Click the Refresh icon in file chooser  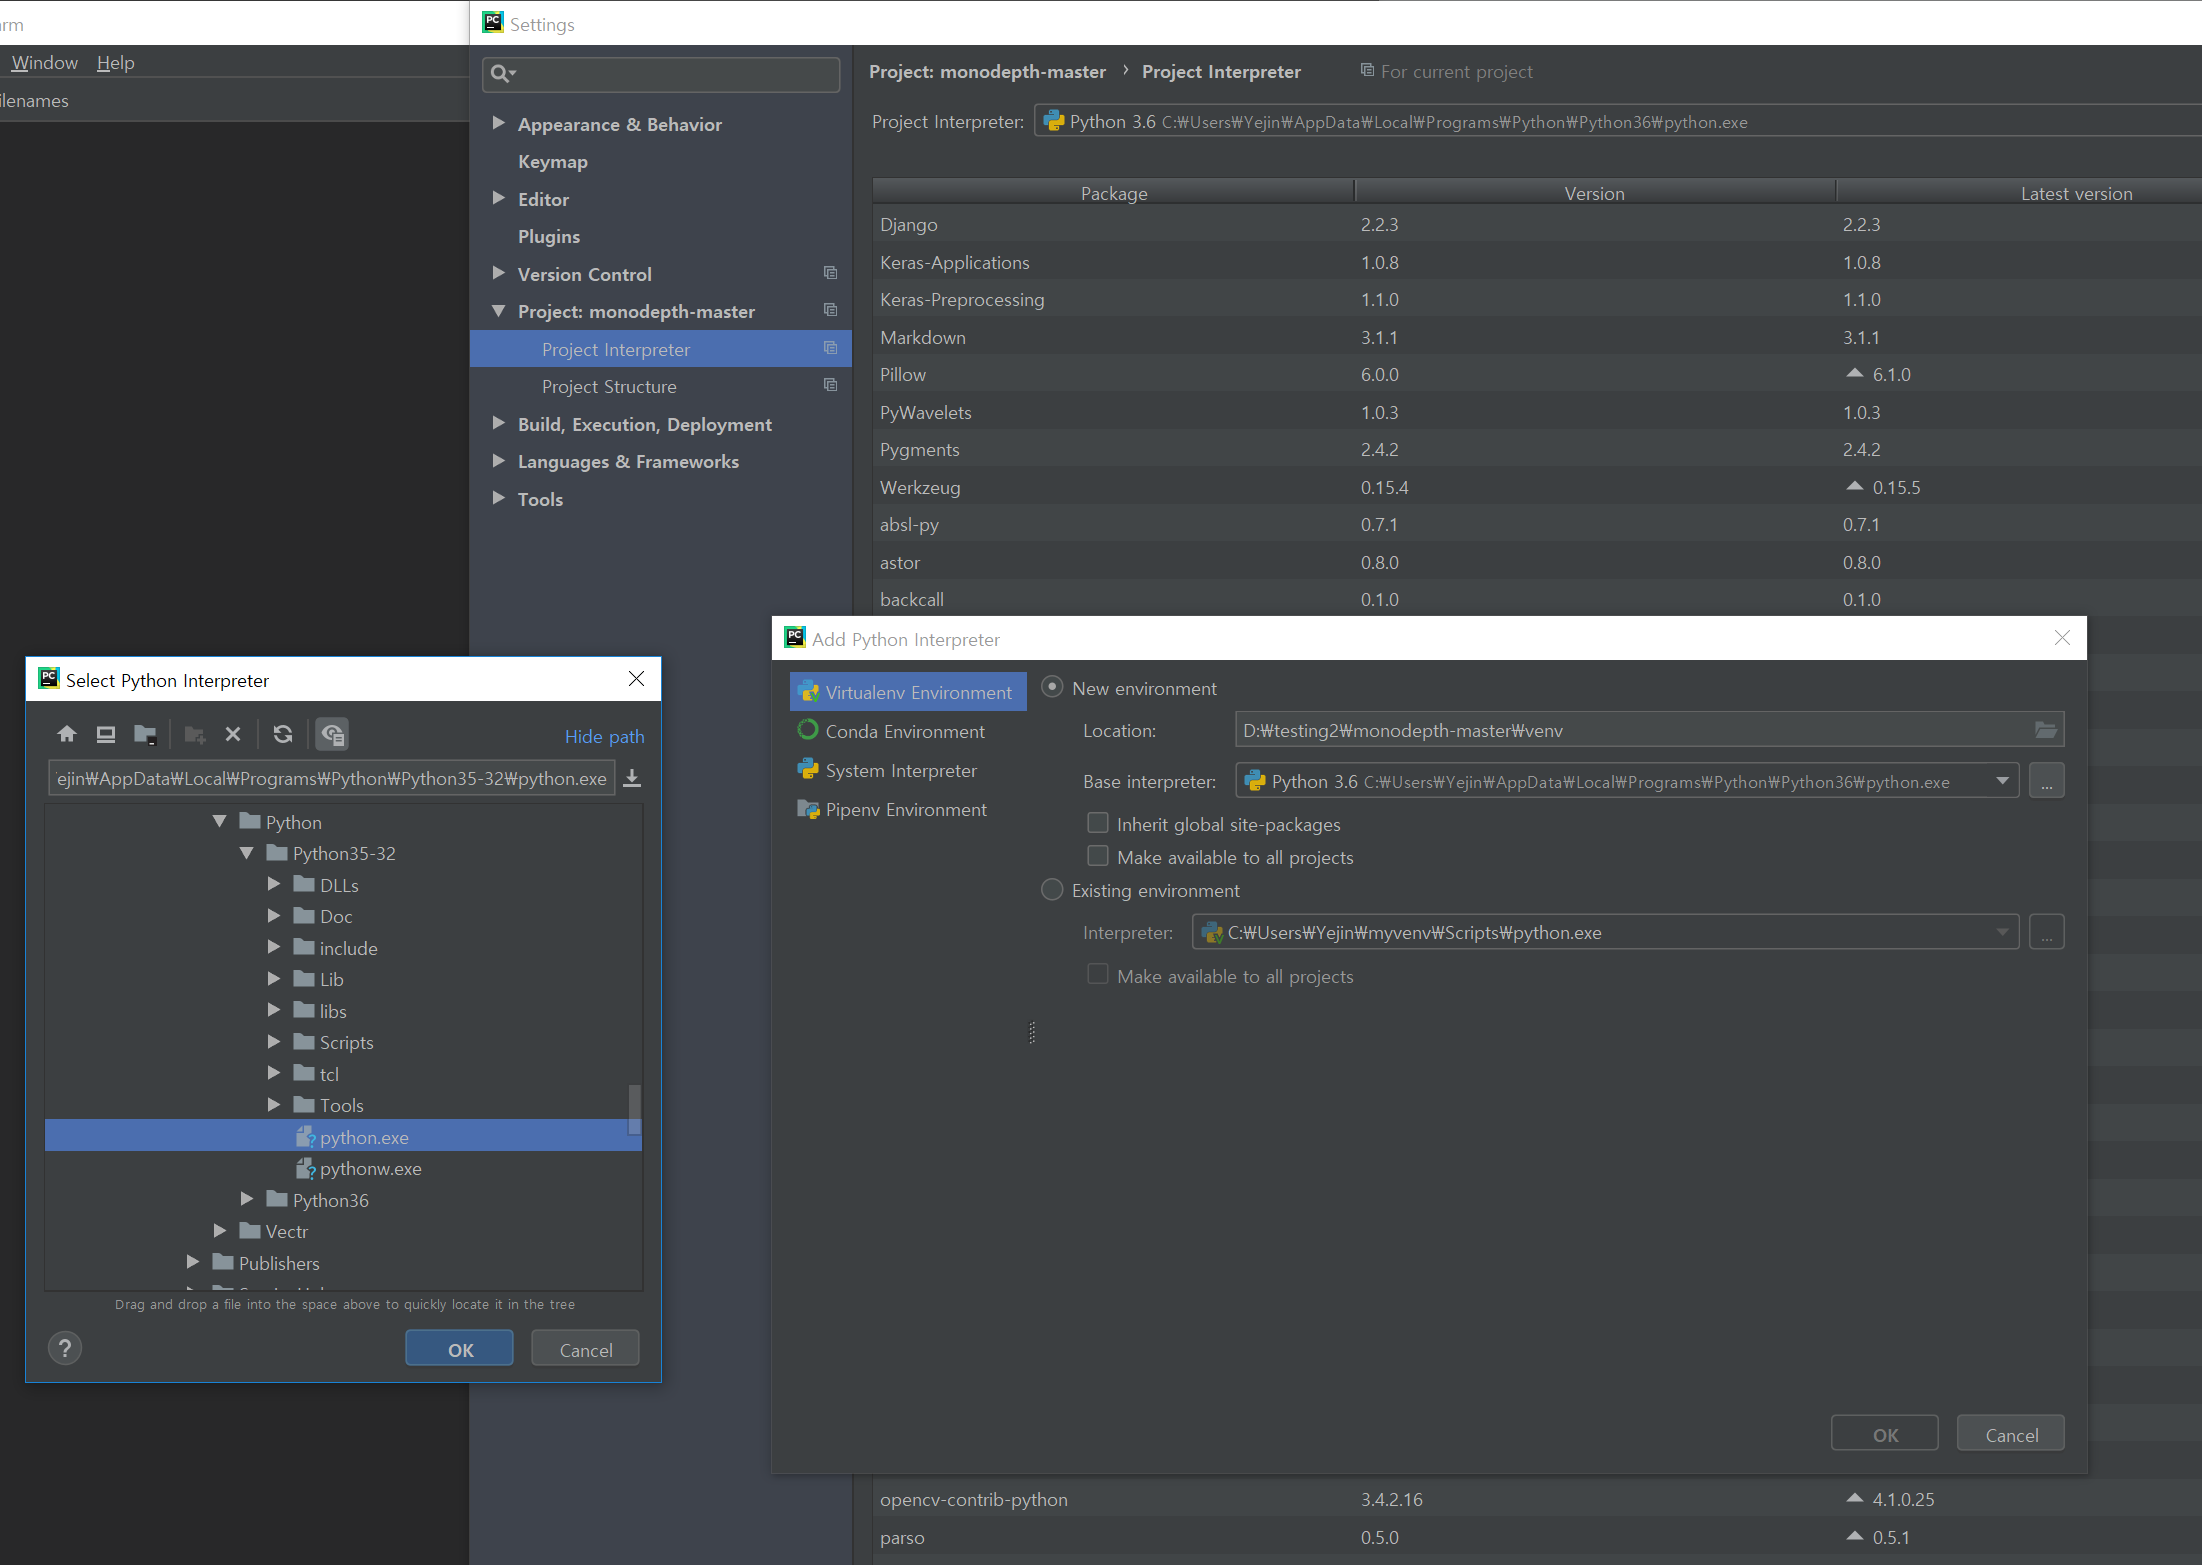click(x=283, y=735)
